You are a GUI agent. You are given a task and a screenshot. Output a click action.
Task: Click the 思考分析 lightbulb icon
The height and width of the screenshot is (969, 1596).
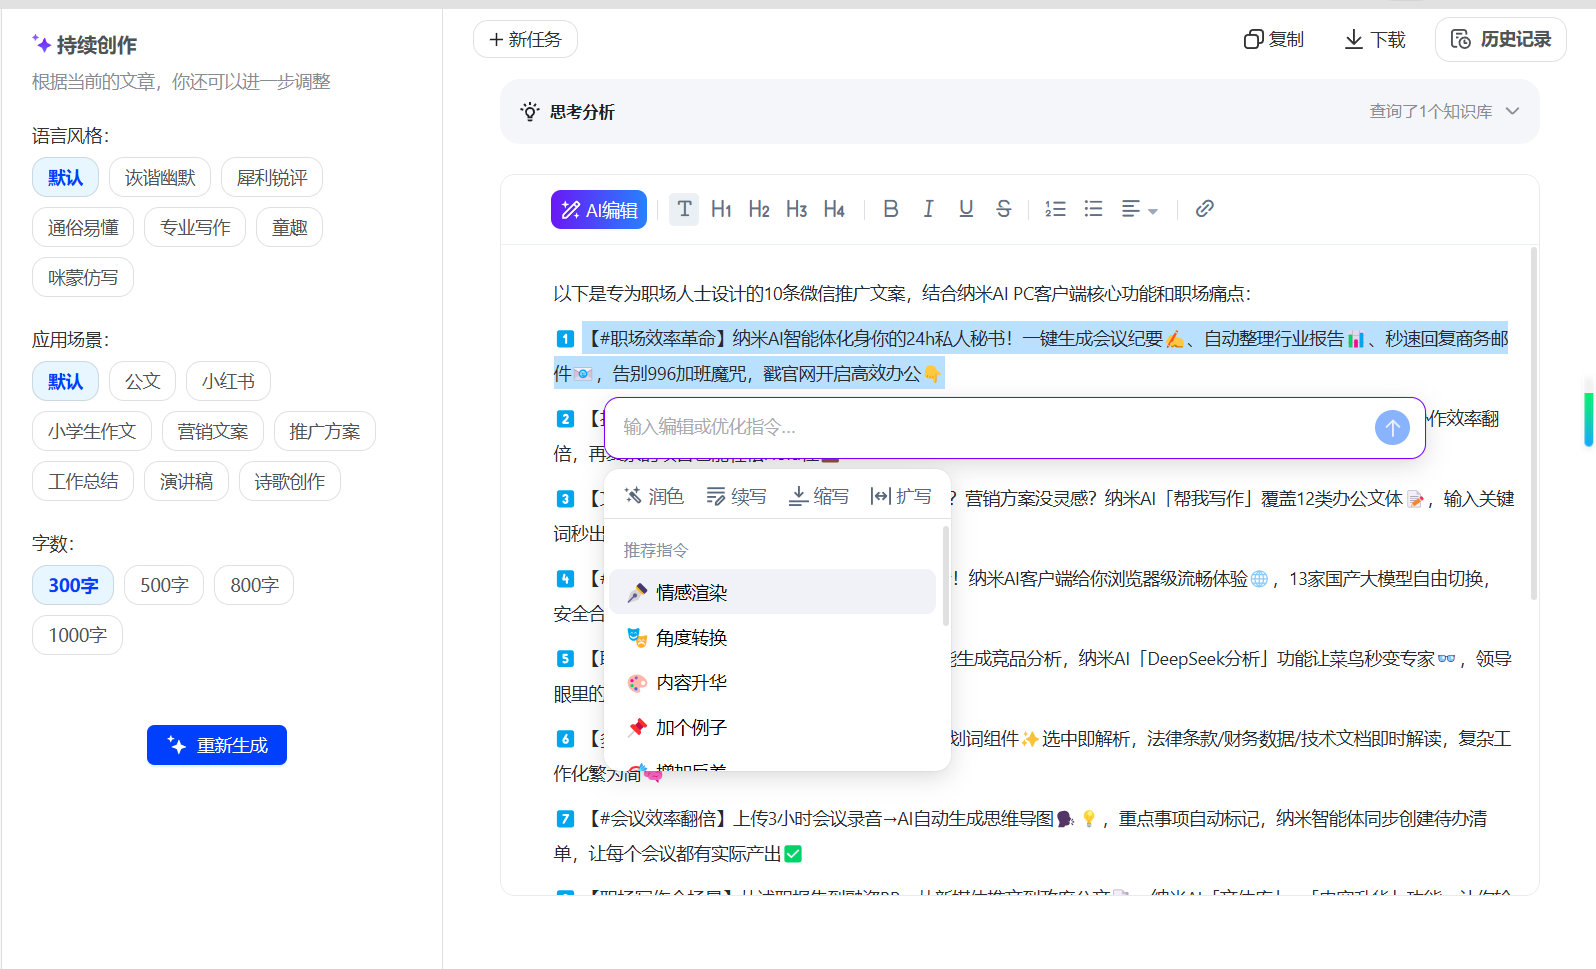pyautogui.click(x=530, y=112)
